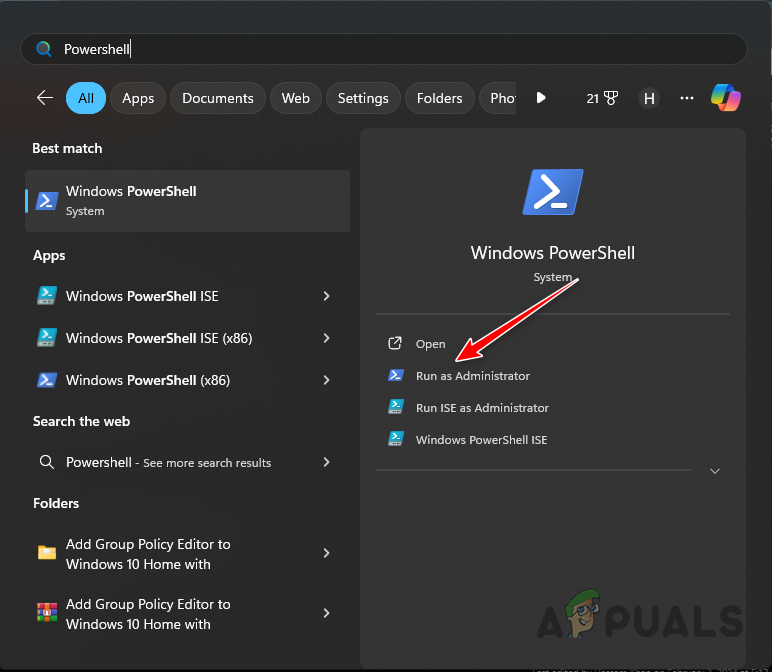Click the Apps section heading
The image size is (772, 672).
pos(49,256)
